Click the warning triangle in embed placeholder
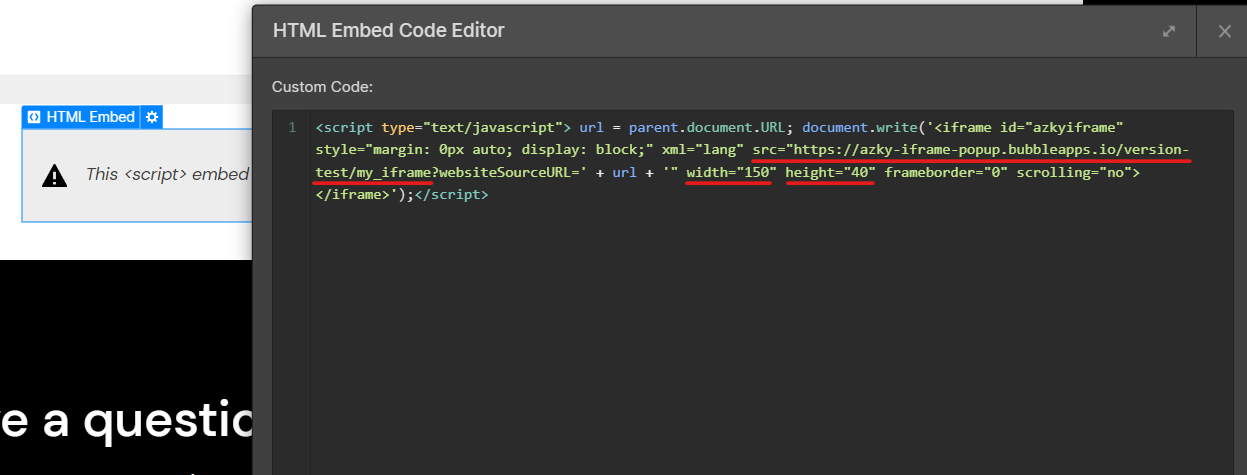Viewport: 1247px width, 475px height. tap(54, 176)
